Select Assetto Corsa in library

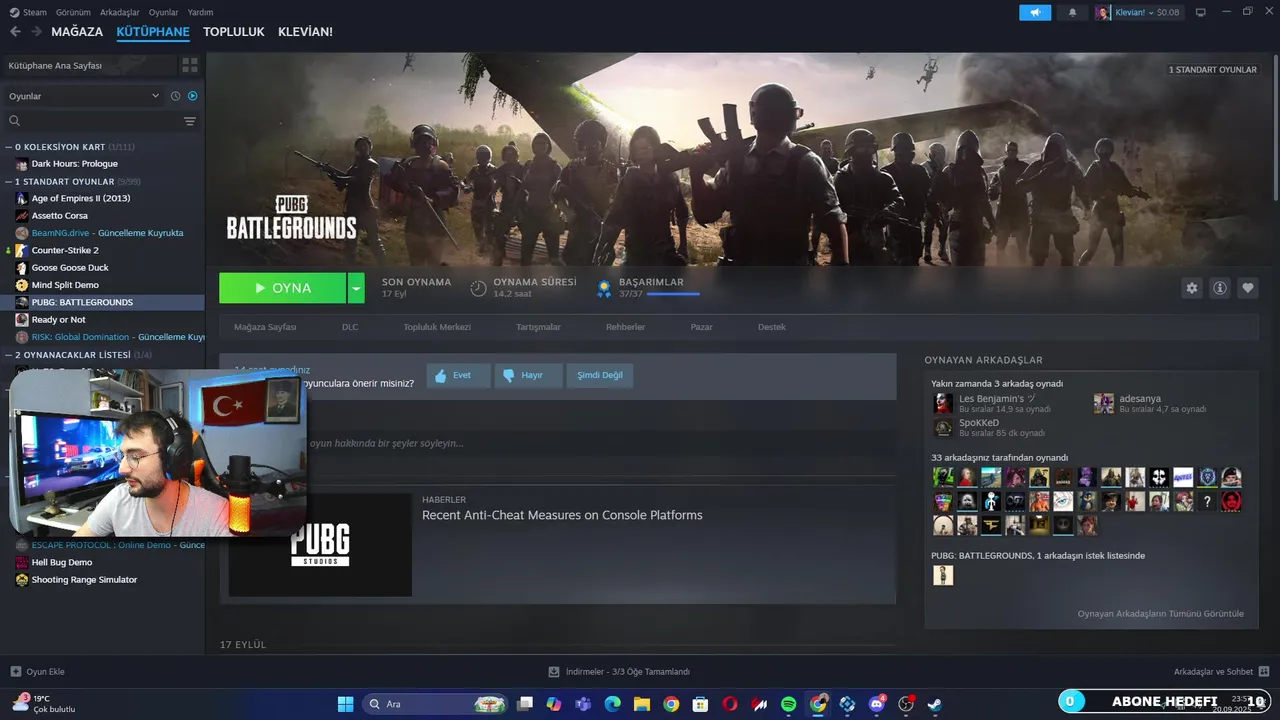[x=59, y=215]
